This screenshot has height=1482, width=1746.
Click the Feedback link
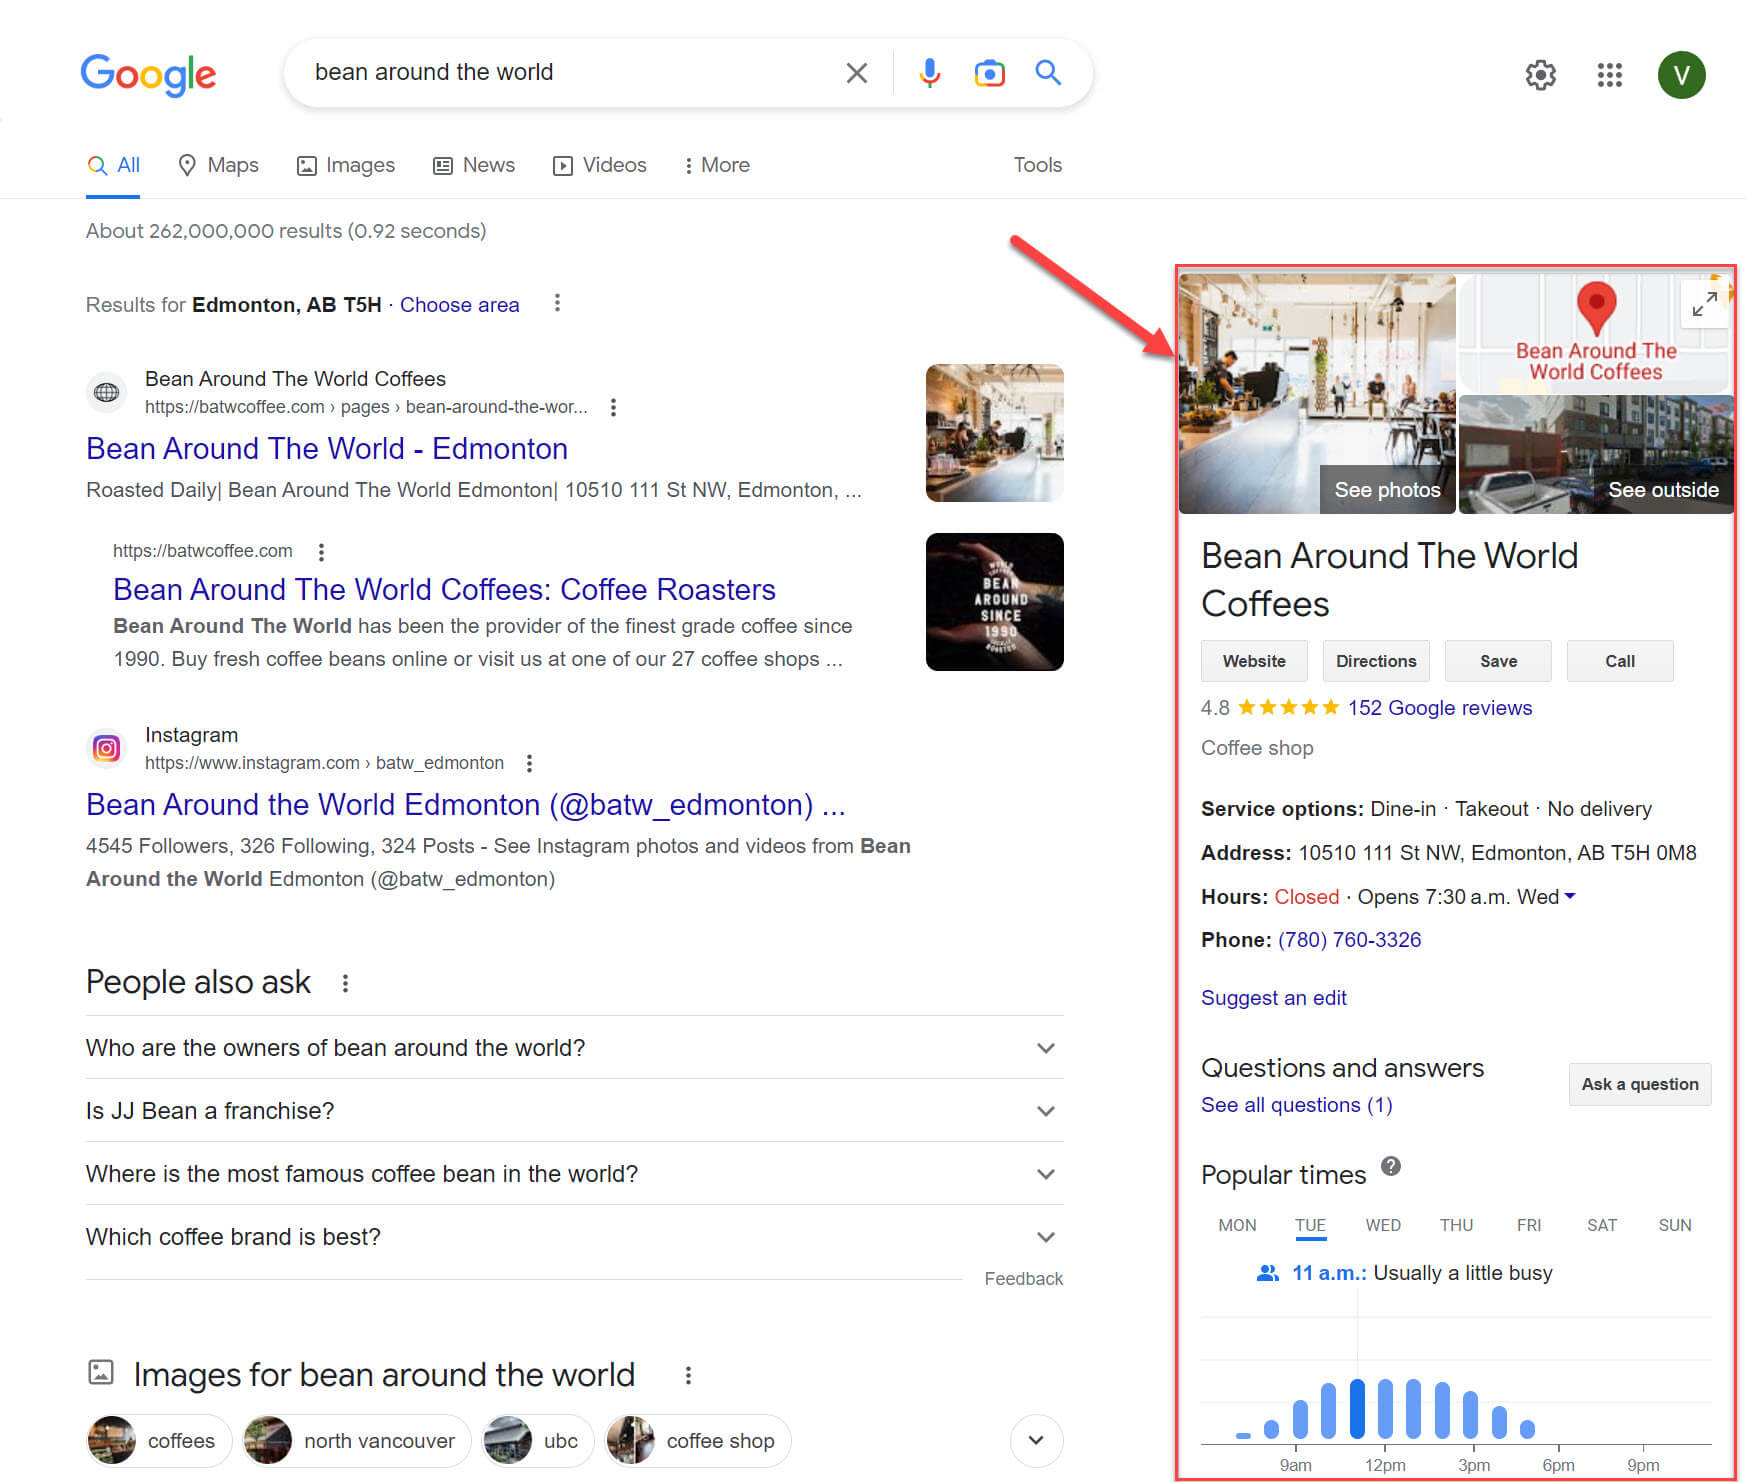[x=1023, y=1279]
